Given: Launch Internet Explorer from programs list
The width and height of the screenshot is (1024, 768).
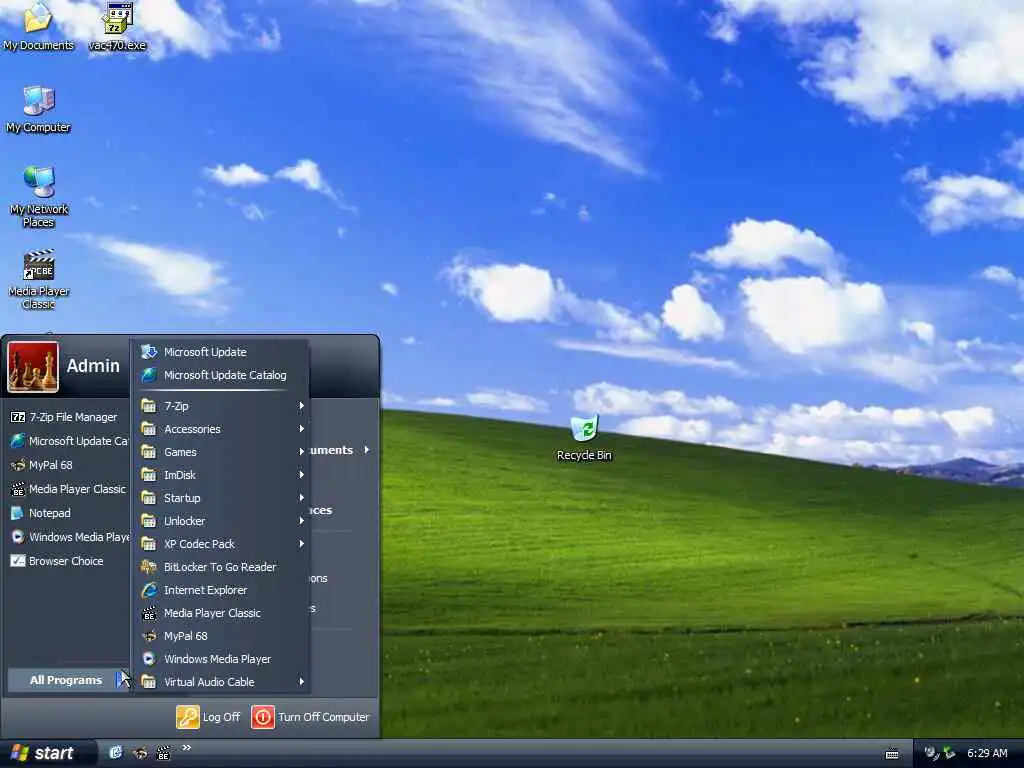Looking at the screenshot, I should (x=221, y=590).
